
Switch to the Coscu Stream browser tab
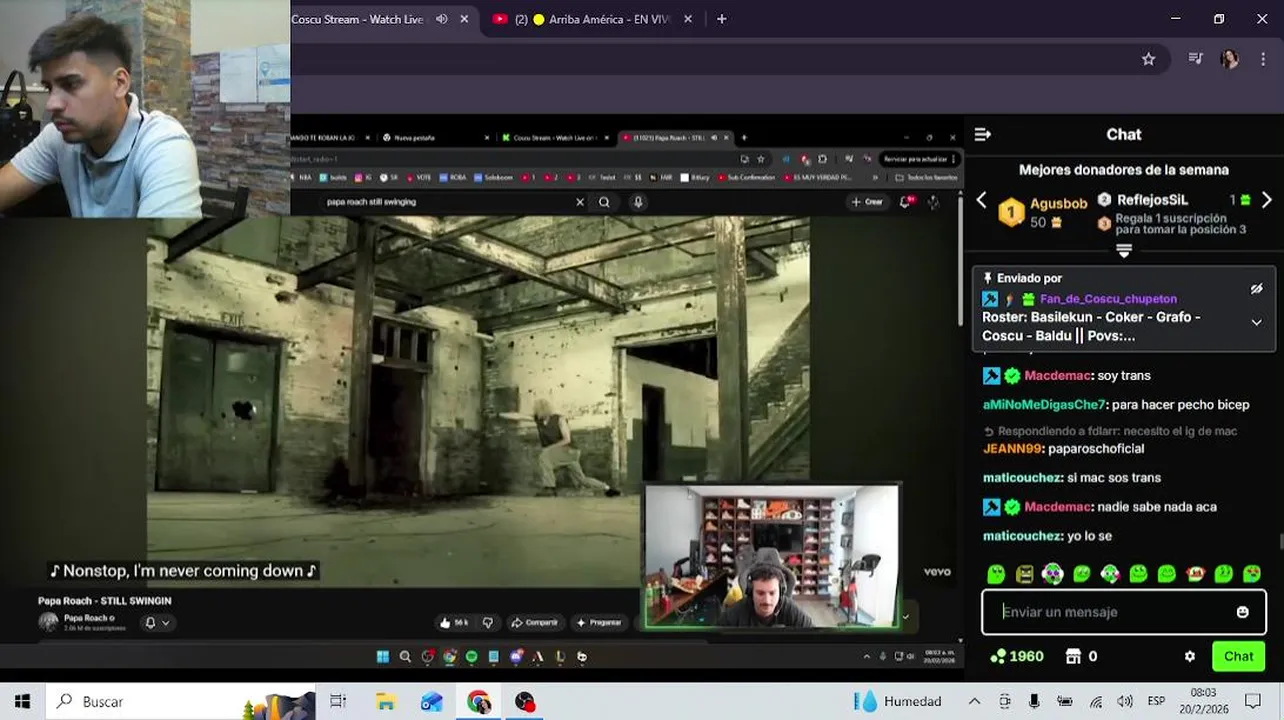[358, 19]
